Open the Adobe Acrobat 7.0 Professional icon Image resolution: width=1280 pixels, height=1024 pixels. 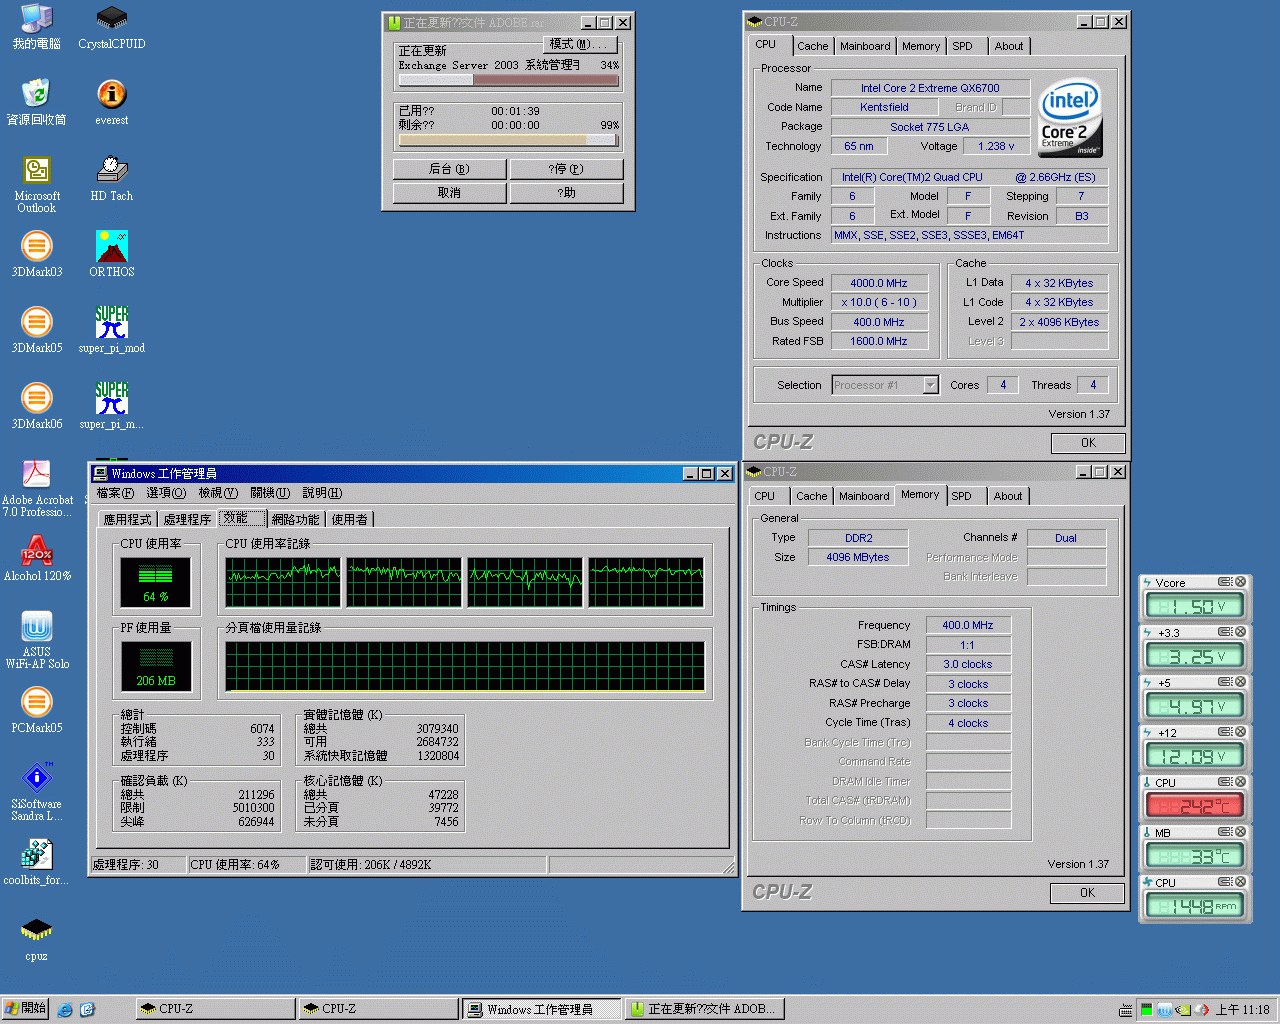coord(37,488)
